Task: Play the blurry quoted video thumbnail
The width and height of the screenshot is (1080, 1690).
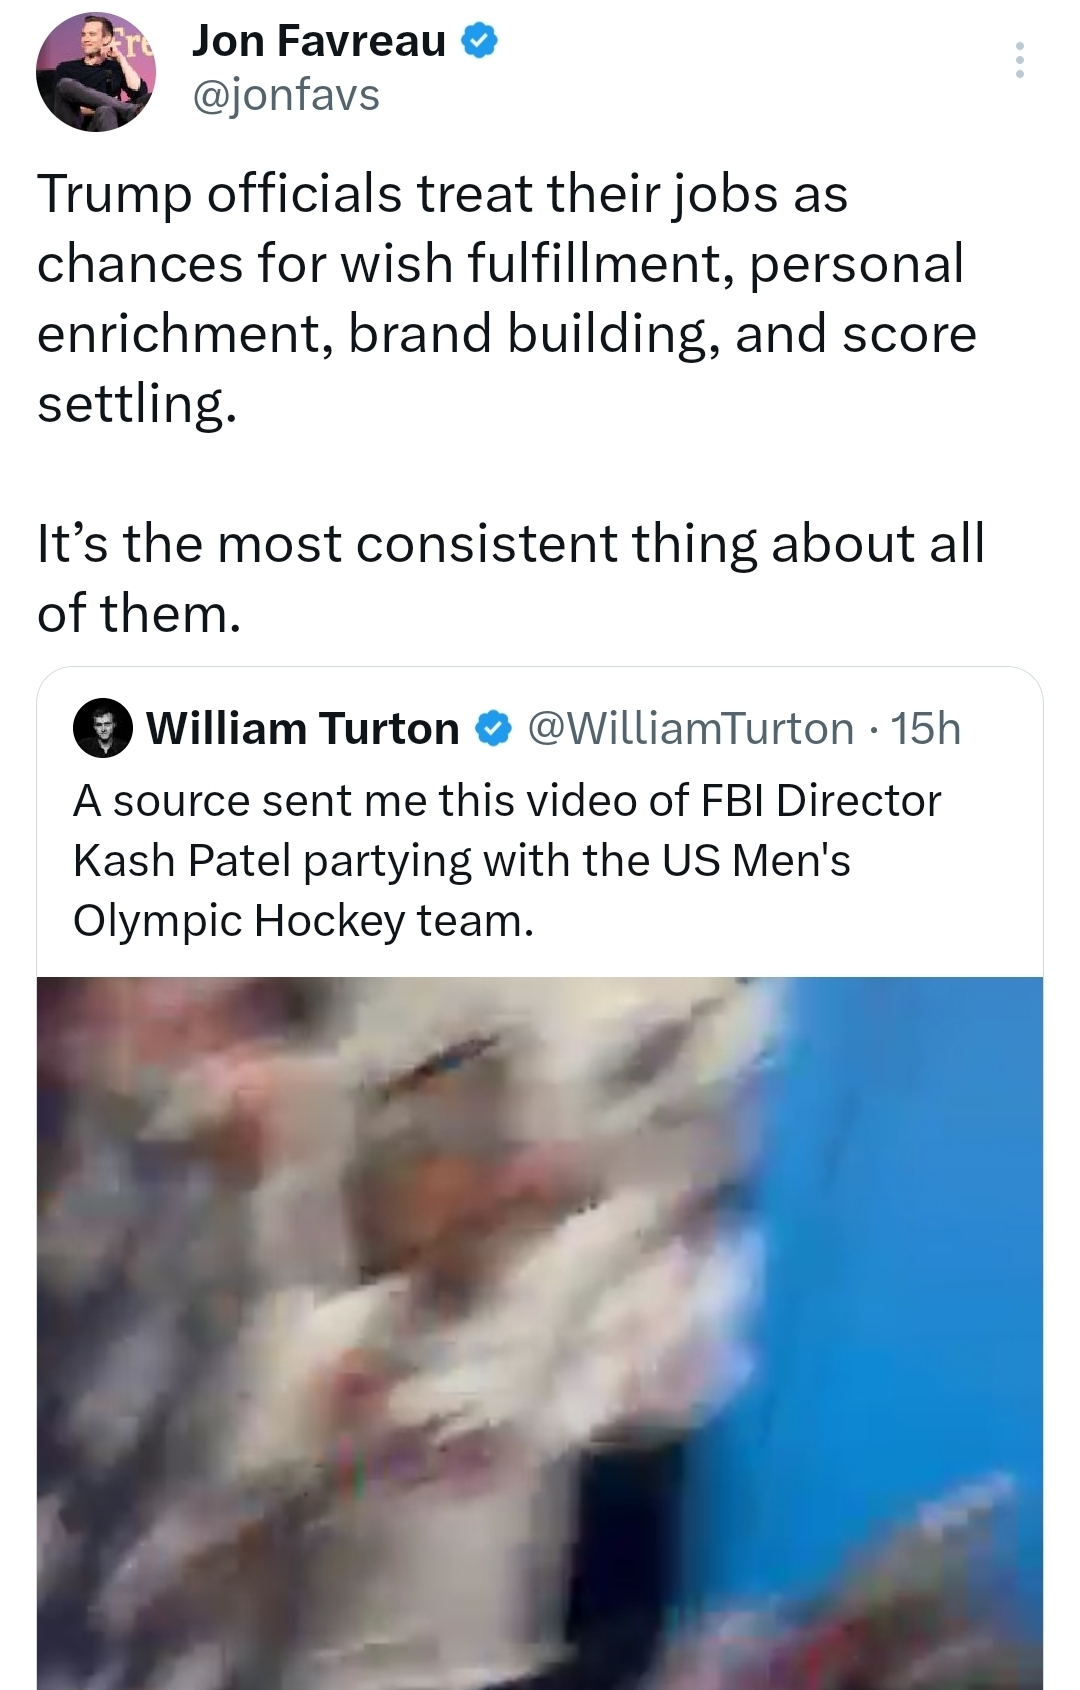Action: point(540,1332)
